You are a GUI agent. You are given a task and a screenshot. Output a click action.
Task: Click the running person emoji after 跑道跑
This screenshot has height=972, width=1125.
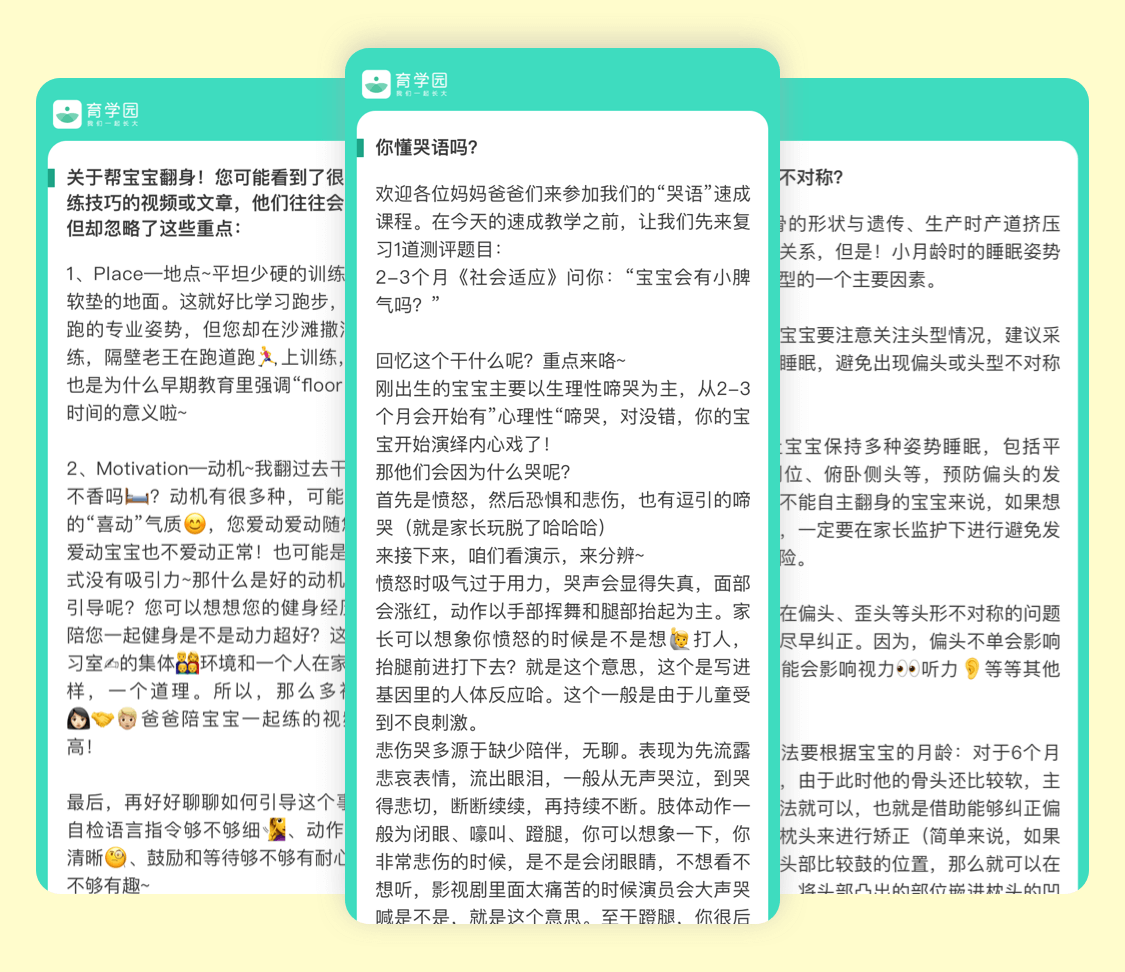click(x=267, y=356)
